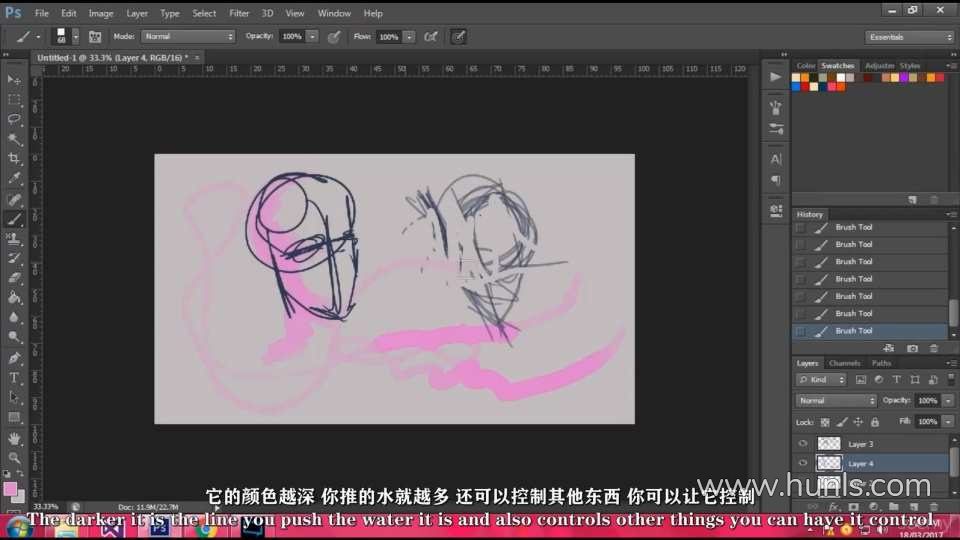Screen dimensions: 960x540
Task: Select the Crop tool in toolbar
Action: click(x=15, y=159)
